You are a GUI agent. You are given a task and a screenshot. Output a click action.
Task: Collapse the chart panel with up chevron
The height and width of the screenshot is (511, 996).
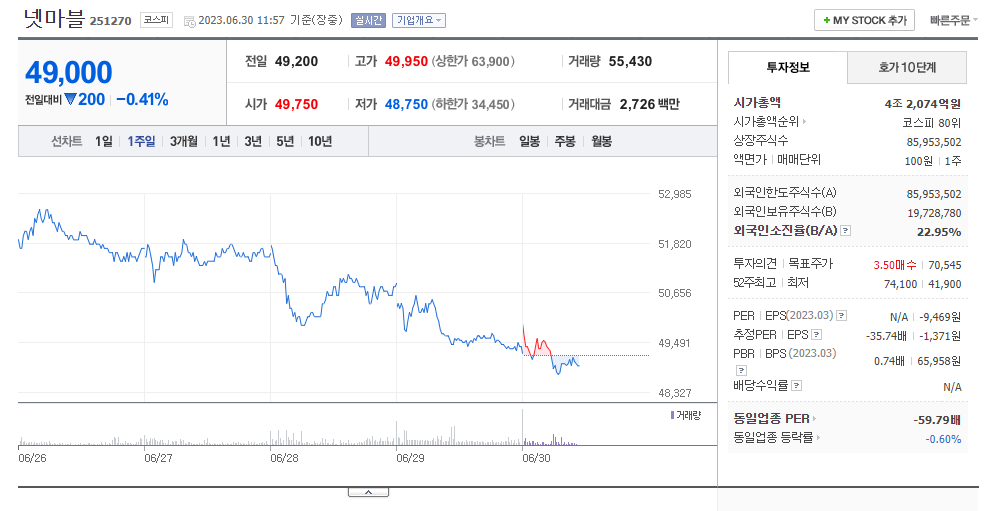(368, 492)
